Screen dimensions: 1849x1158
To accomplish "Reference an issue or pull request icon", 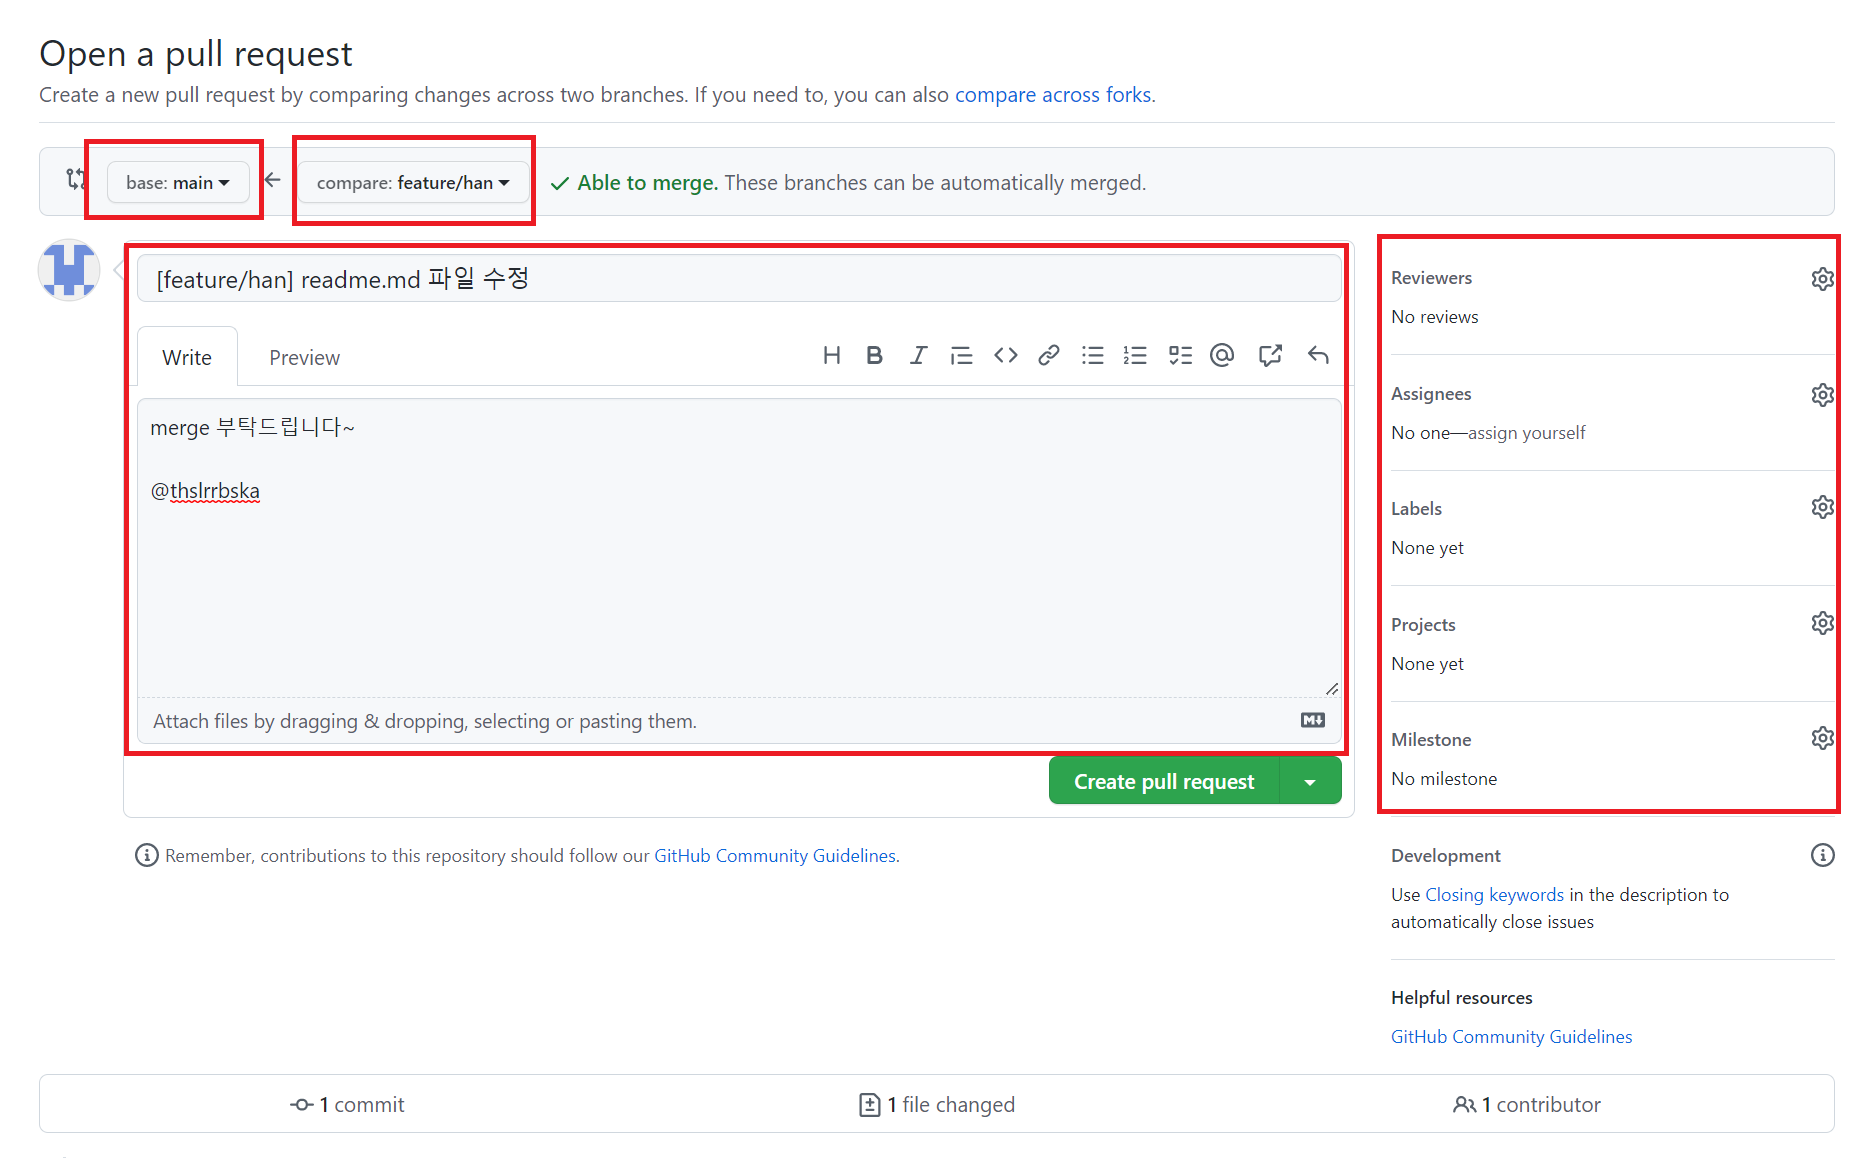I will click(1270, 355).
